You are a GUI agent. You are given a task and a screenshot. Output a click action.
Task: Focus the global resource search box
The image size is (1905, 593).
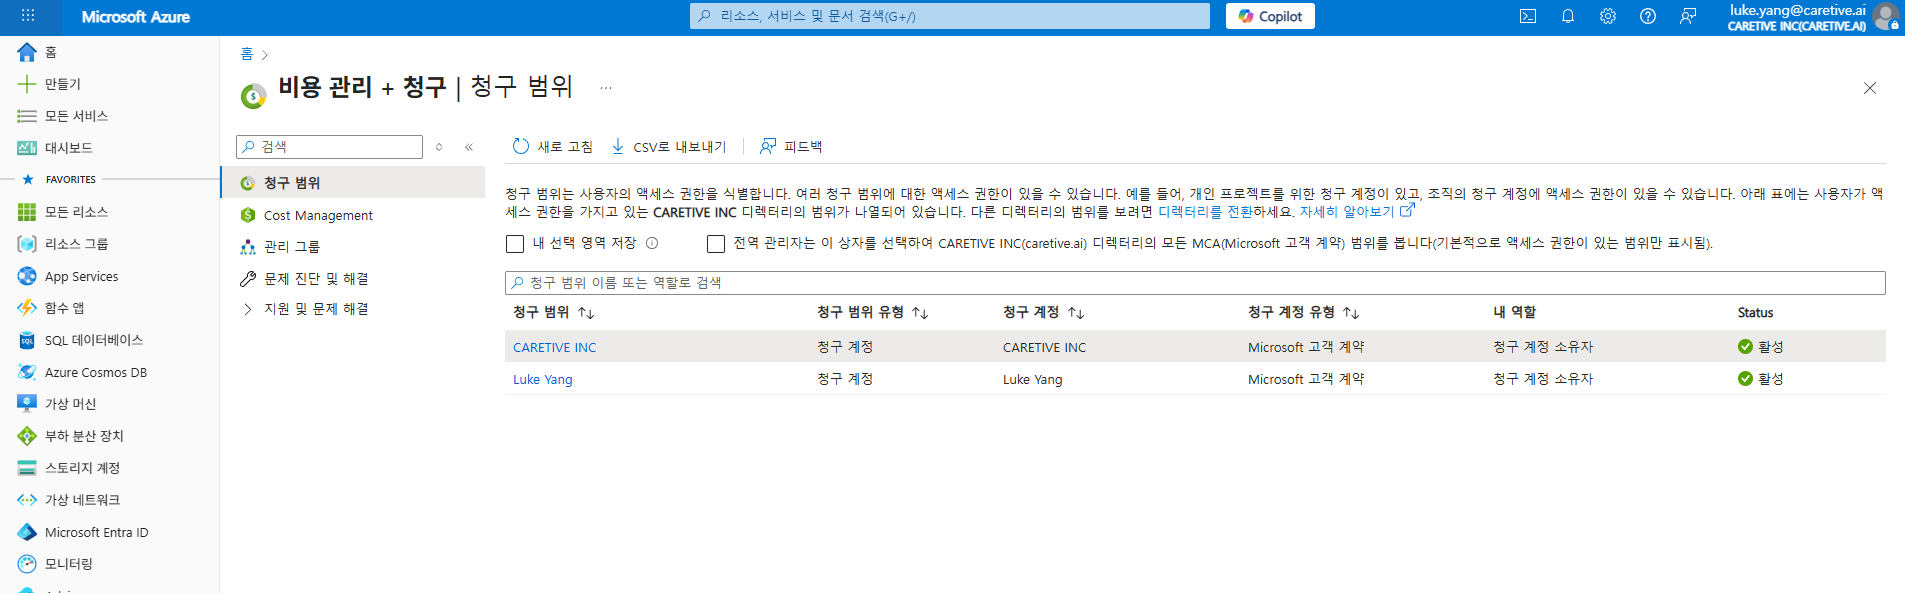(x=949, y=16)
